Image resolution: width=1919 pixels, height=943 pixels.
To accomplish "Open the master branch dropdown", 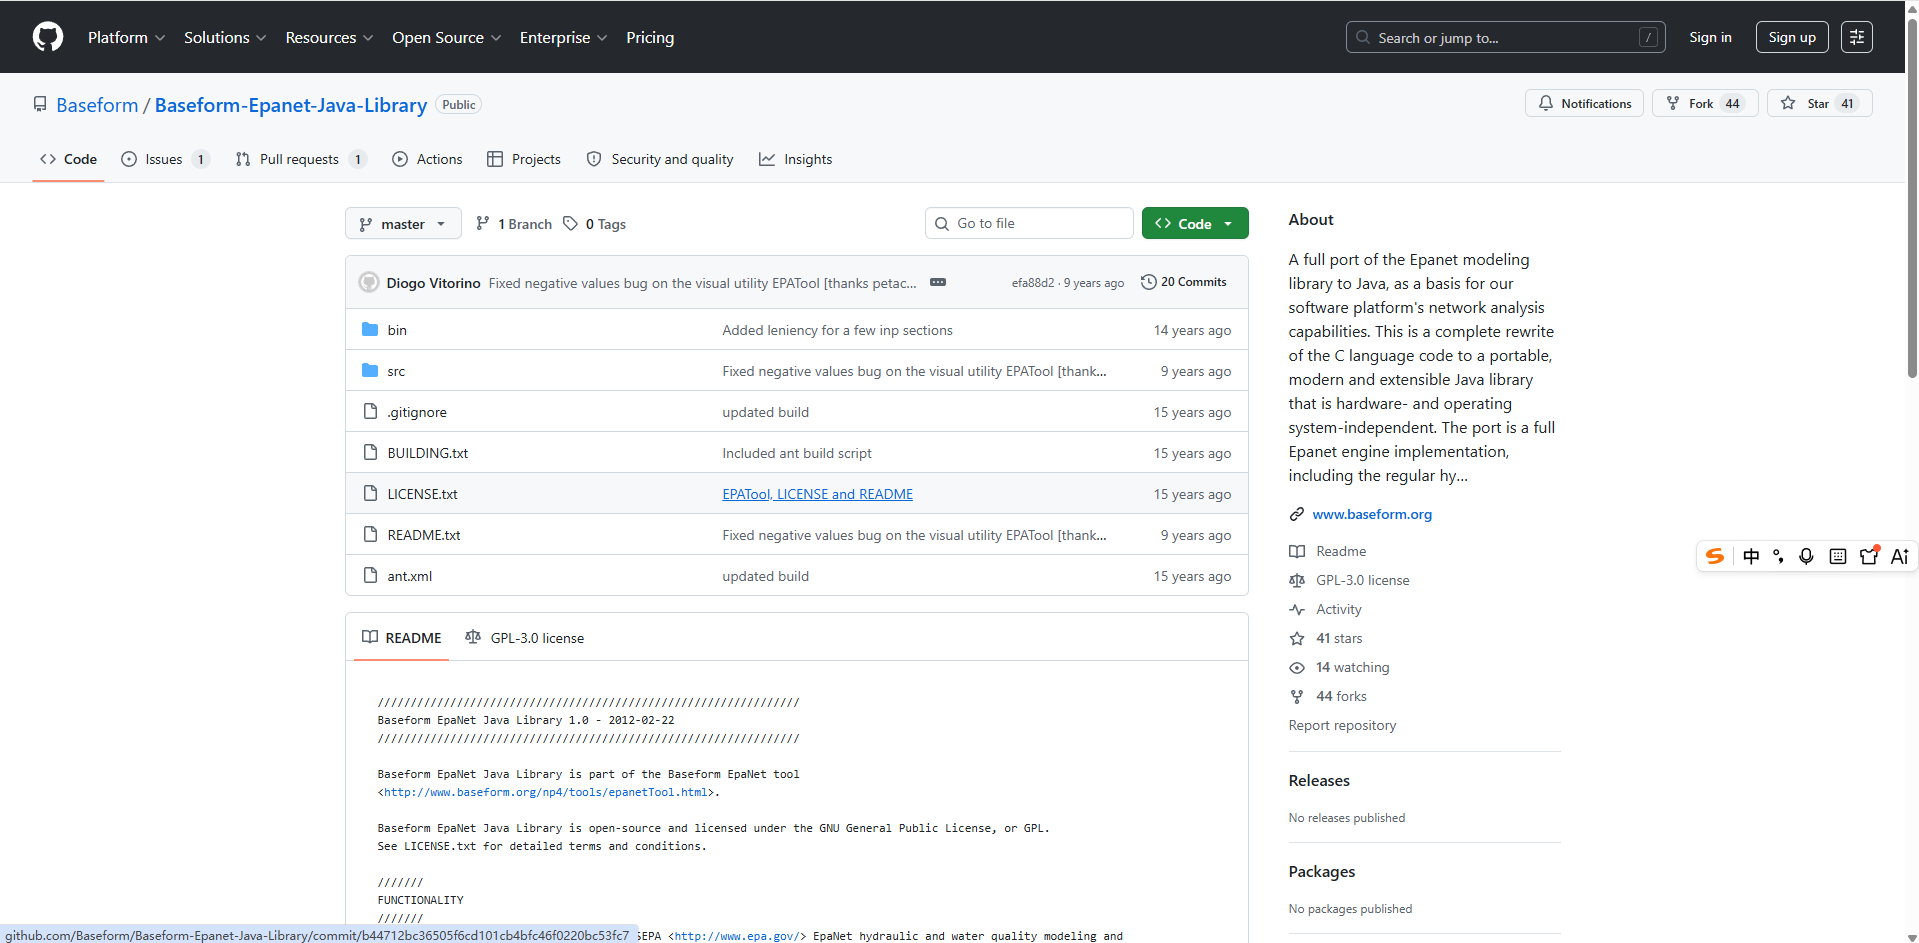I will tap(403, 223).
